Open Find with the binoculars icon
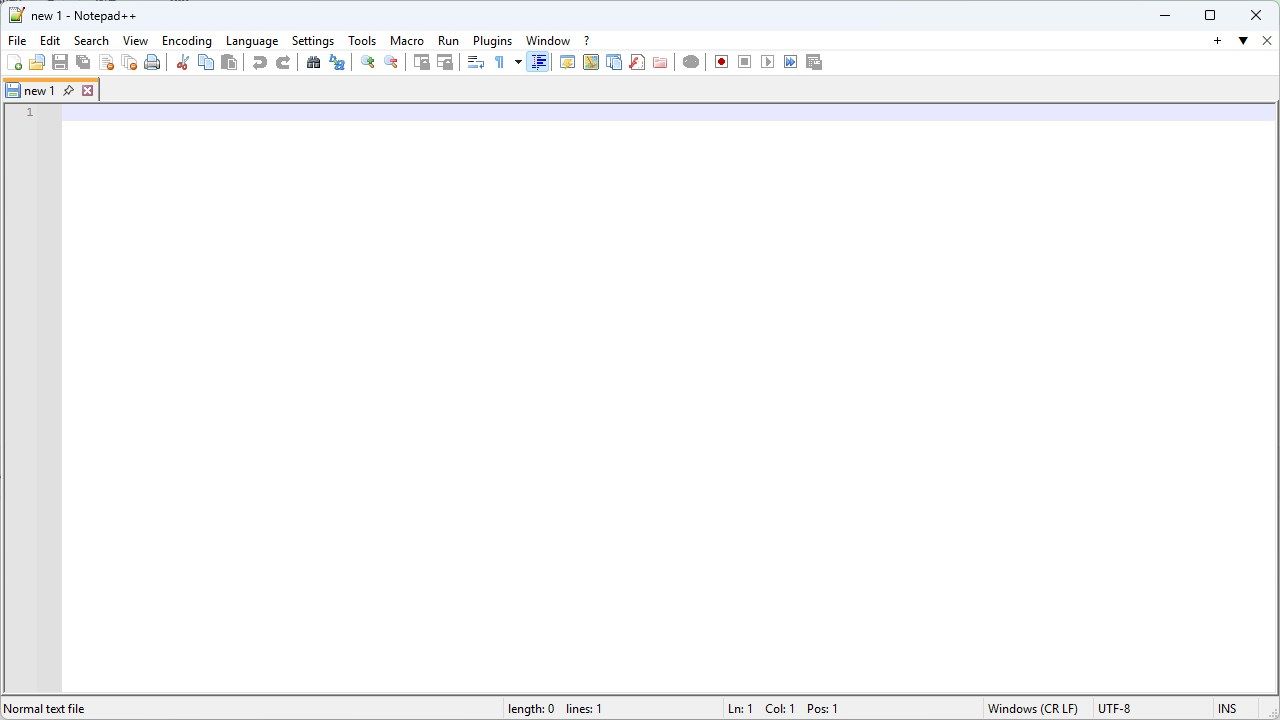The image size is (1280, 720). (314, 62)
